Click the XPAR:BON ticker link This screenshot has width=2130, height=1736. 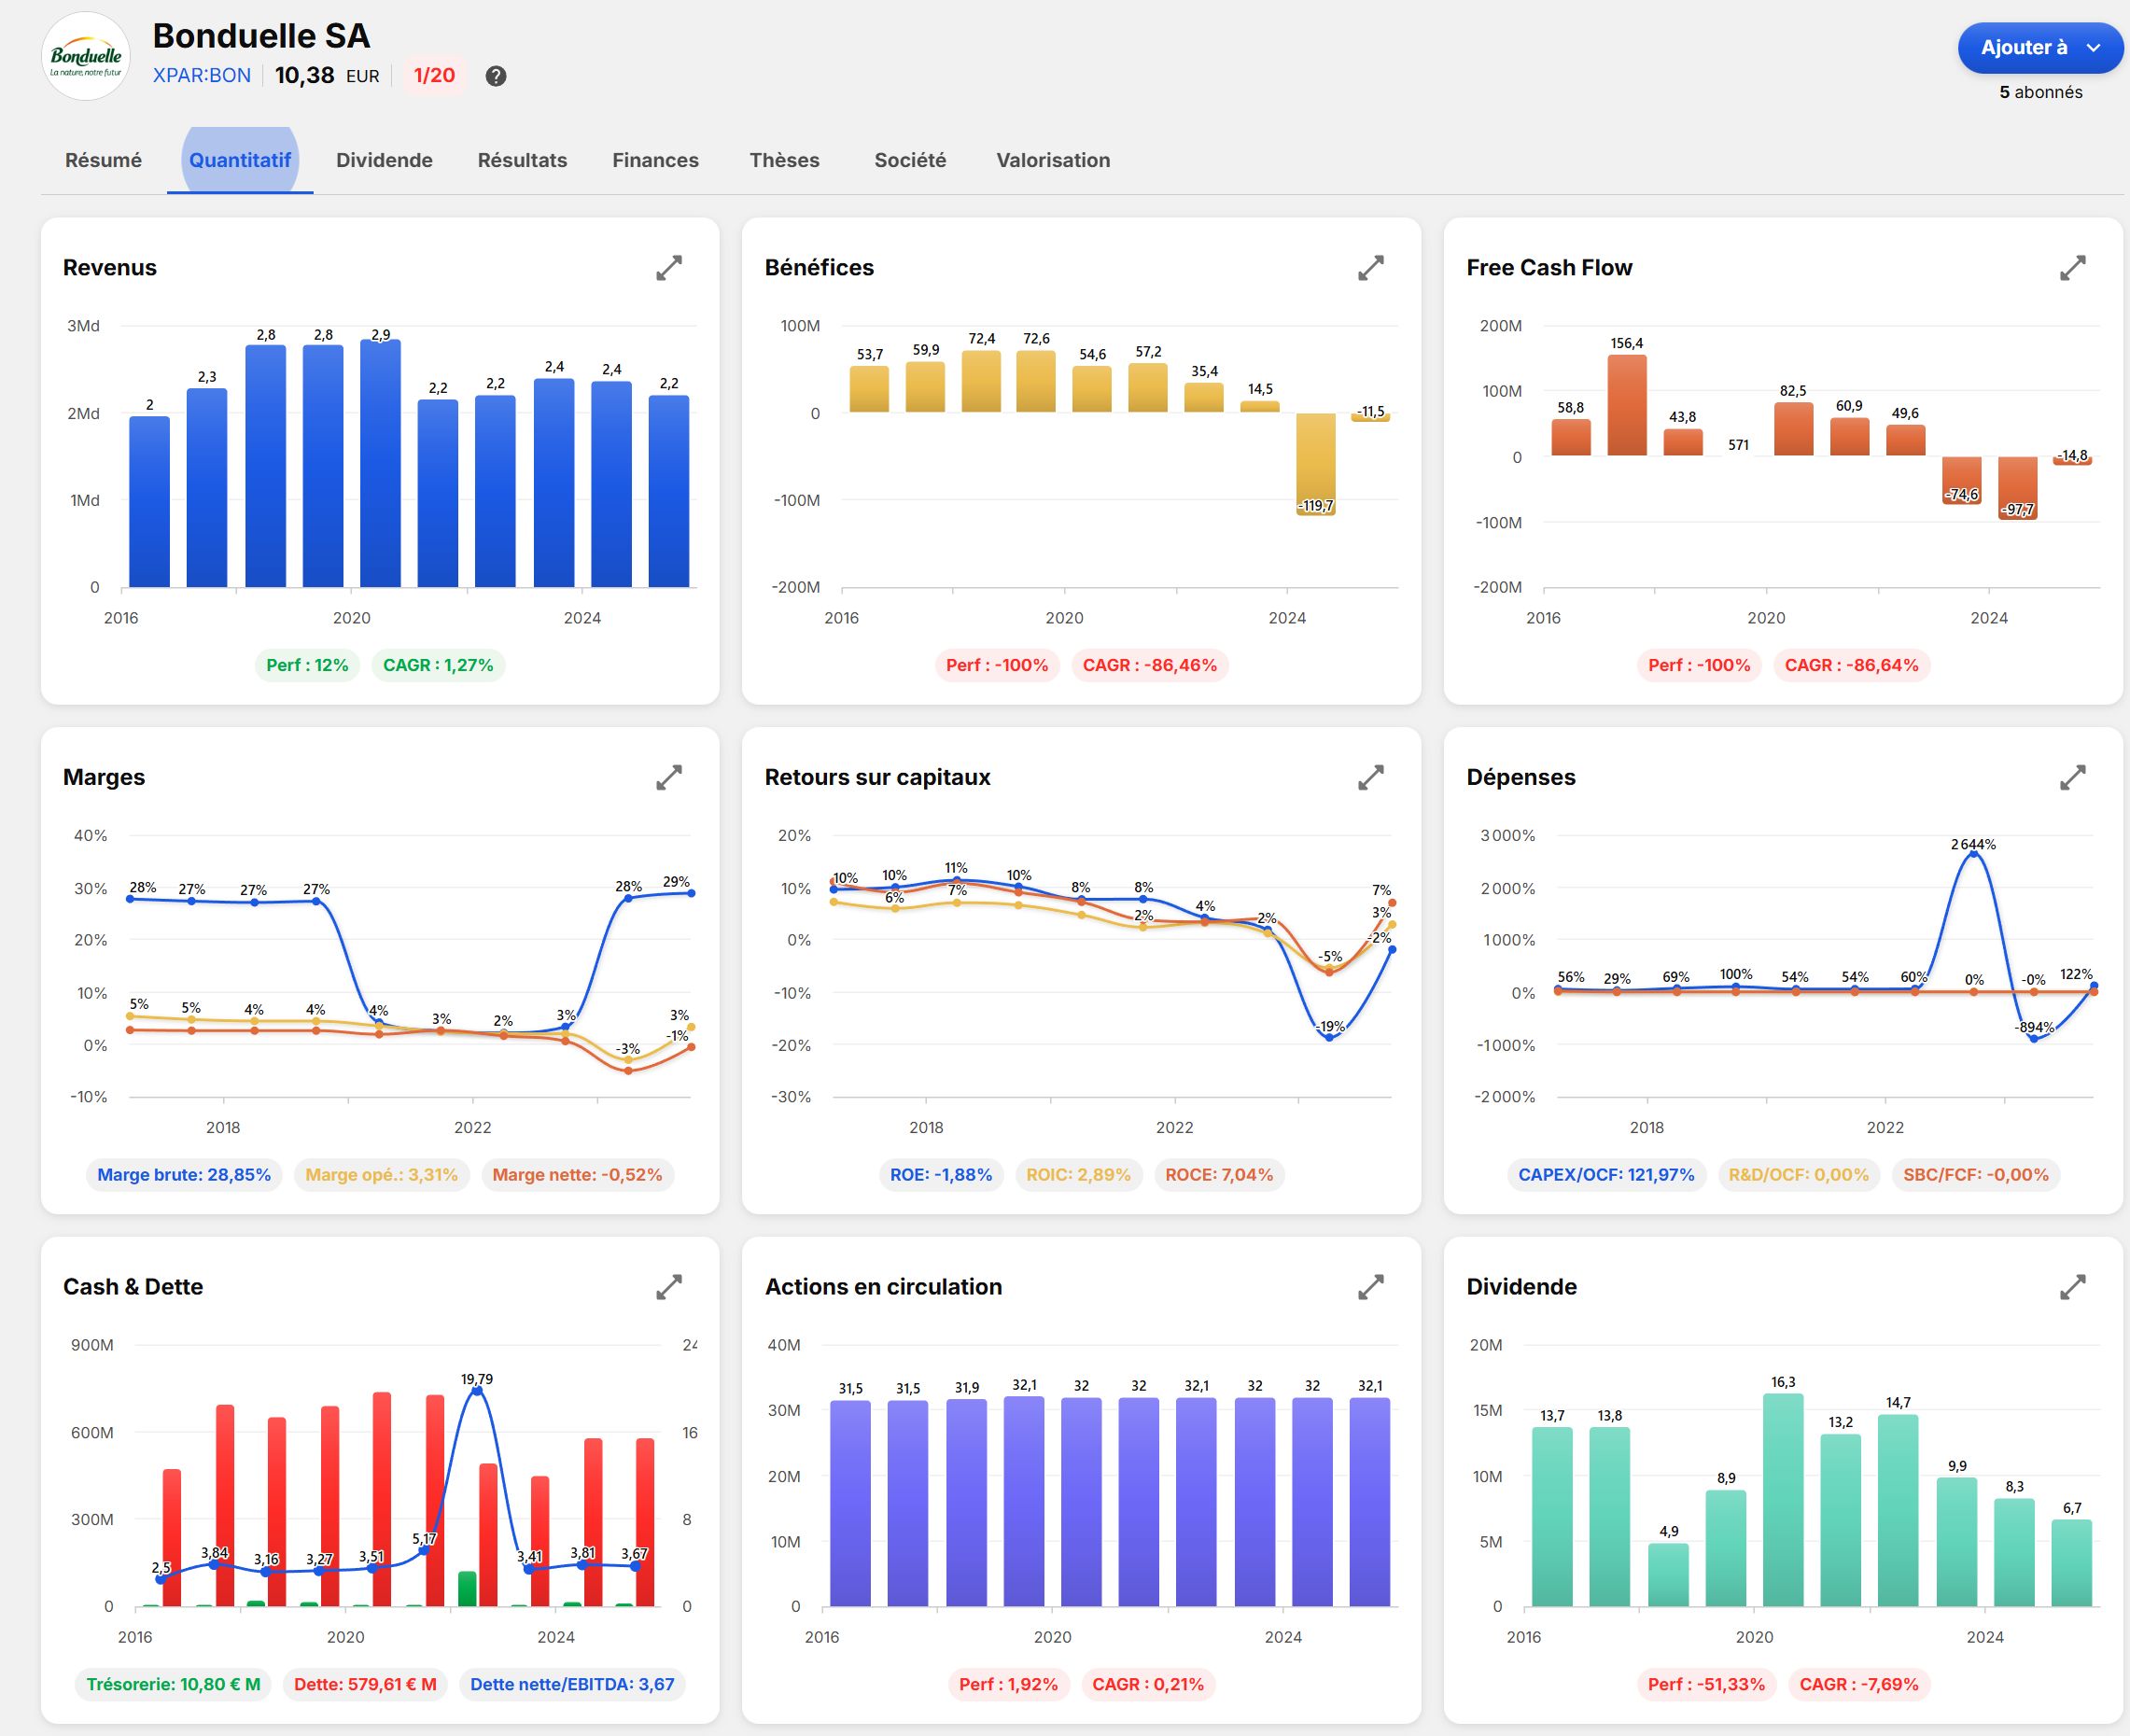click(202, 76)
